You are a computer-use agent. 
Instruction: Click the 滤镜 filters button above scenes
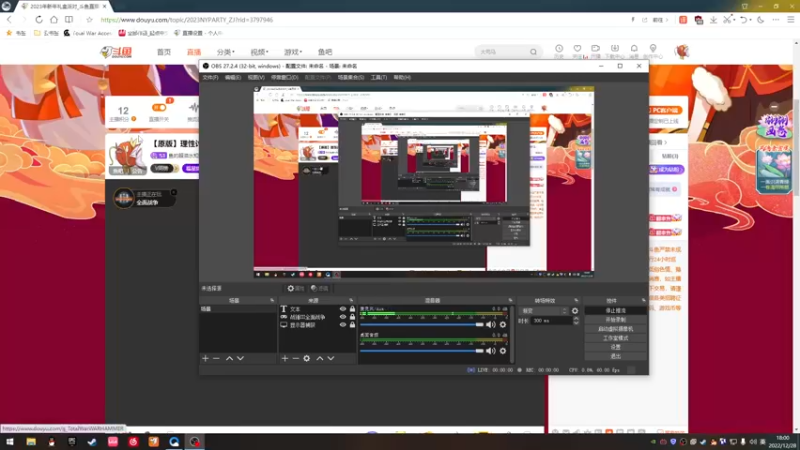[x=319, y=288]
